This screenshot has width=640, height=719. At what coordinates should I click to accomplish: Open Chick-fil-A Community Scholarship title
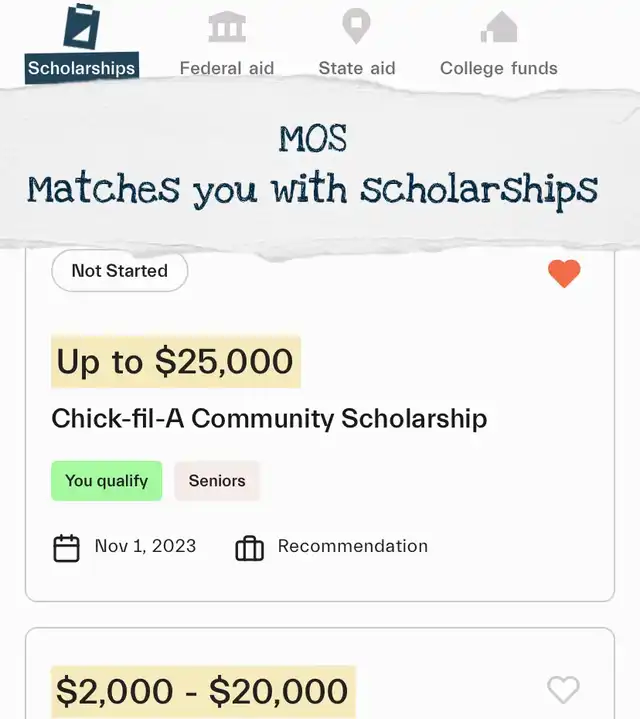coord(269,418)
